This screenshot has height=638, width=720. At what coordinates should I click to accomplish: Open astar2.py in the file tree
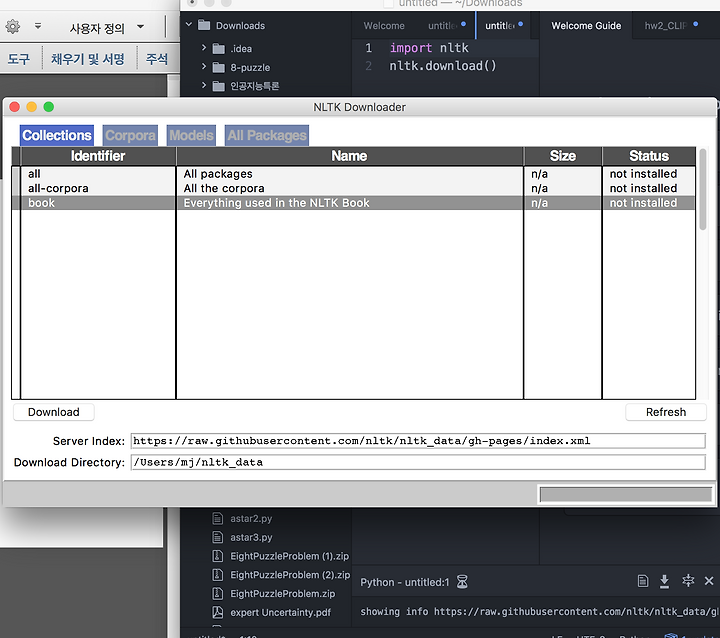coord(251,519)
